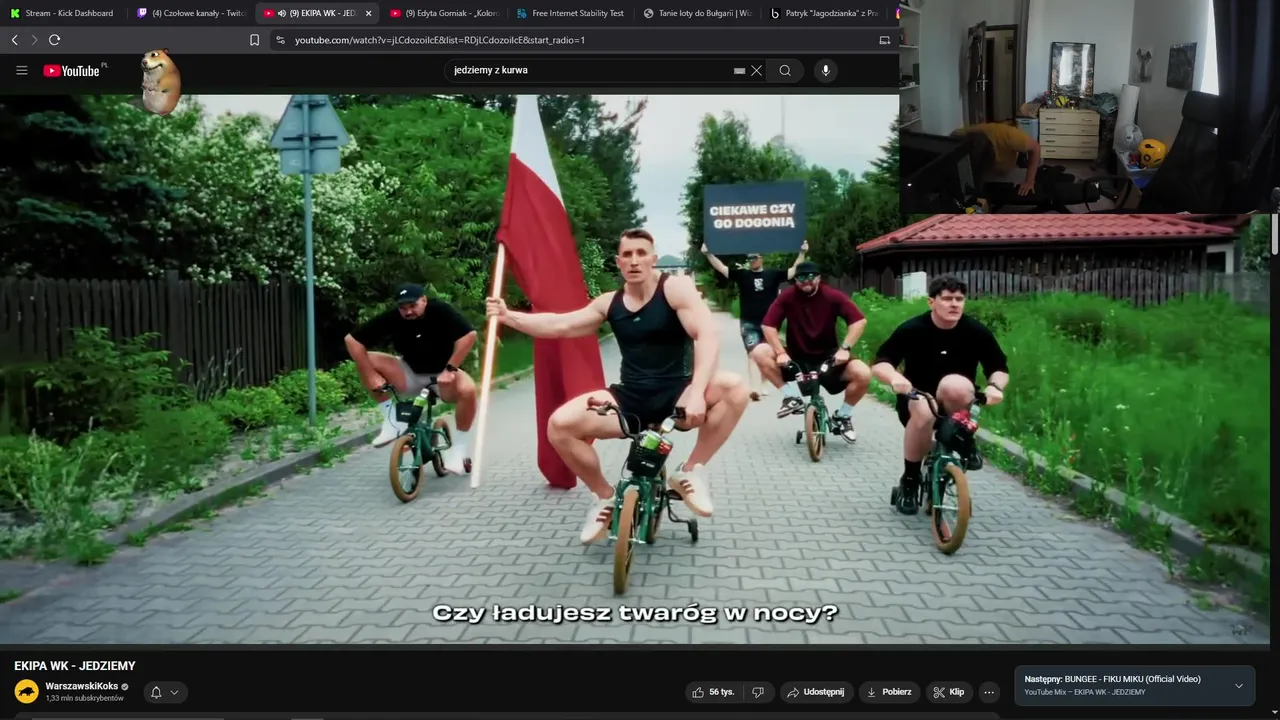Bookmark this page icon
The image size is (1280, 720).
[254, 40]
